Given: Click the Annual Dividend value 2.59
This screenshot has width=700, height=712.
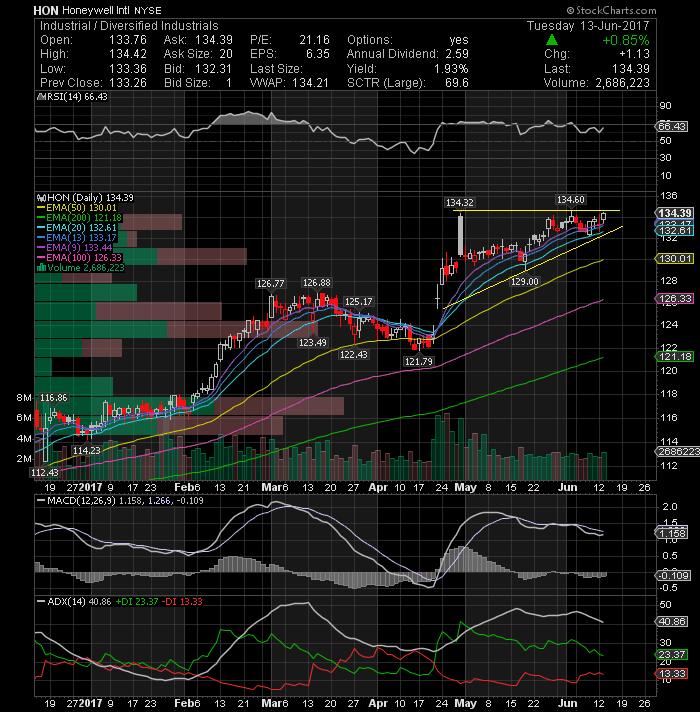Looking at the screenshot, I should coord(457,54).
